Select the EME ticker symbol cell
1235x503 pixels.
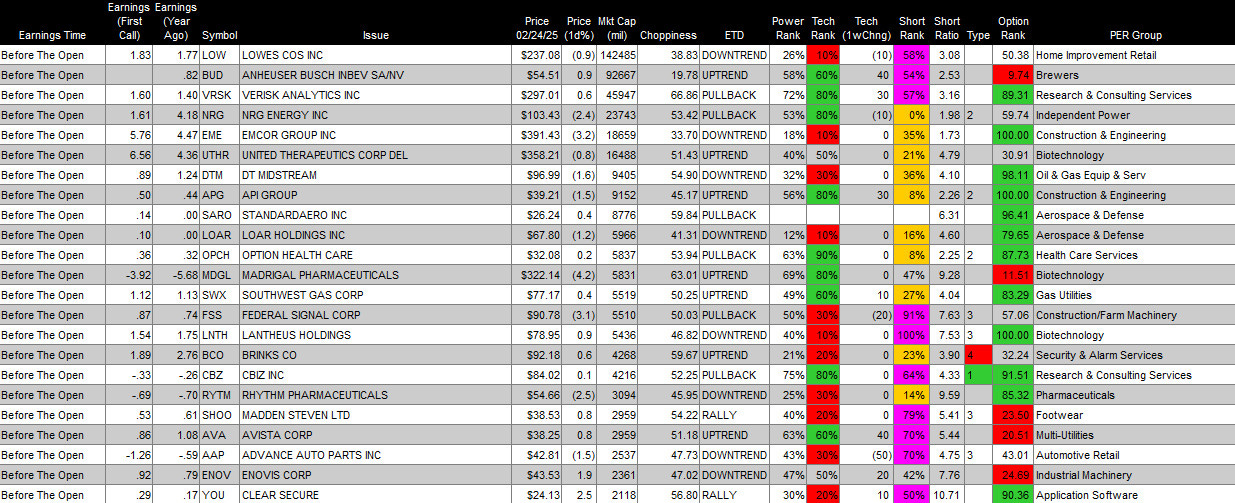coord(219,135)
